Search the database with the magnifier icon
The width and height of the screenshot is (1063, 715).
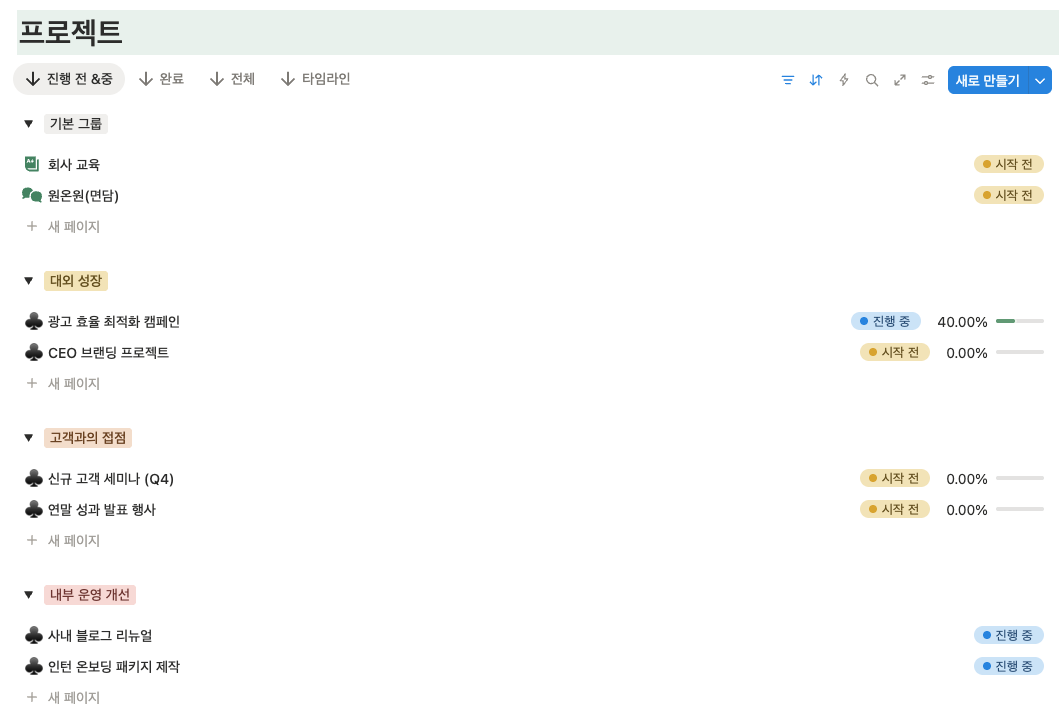point(871,80)
